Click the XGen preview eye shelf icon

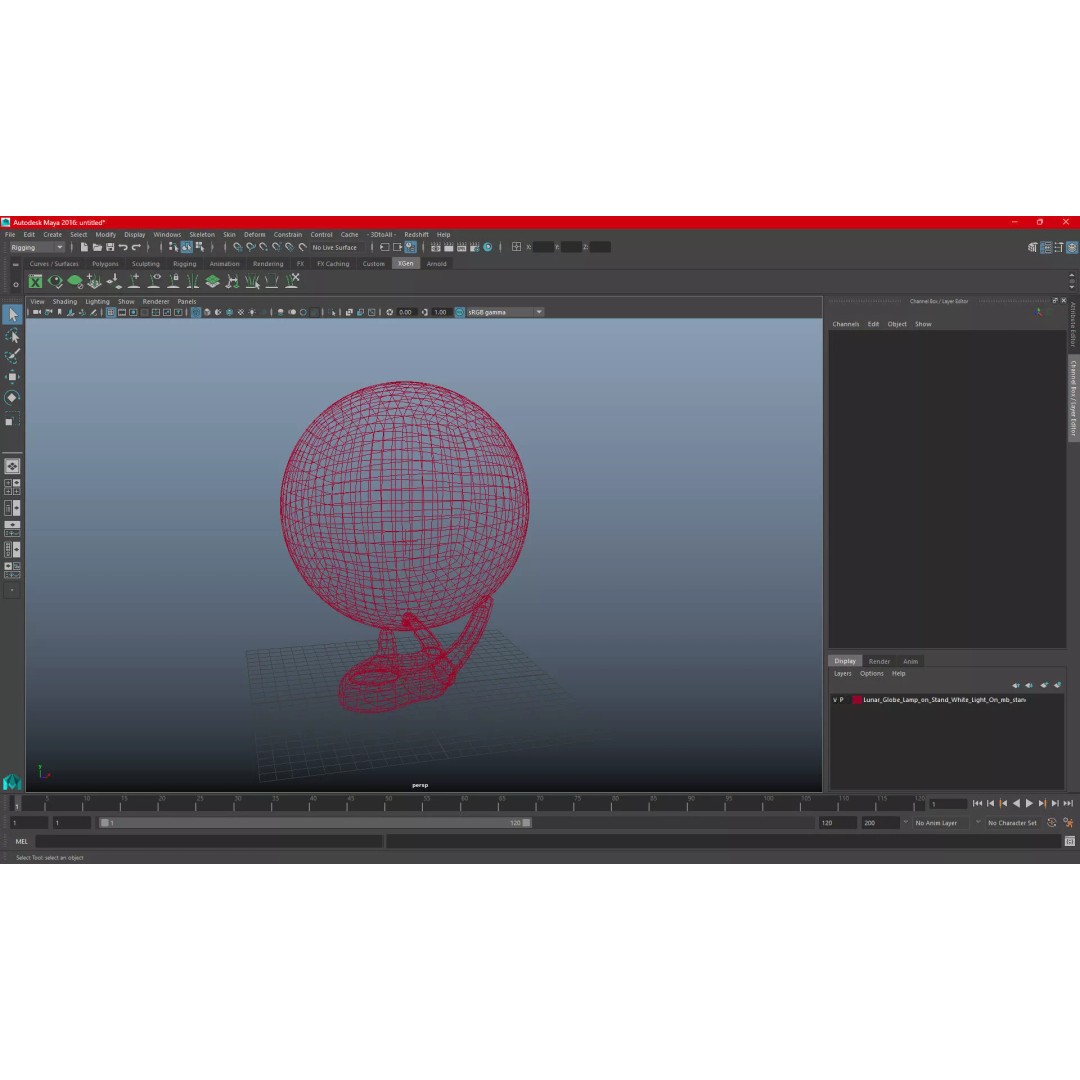[x=55, y=281]
